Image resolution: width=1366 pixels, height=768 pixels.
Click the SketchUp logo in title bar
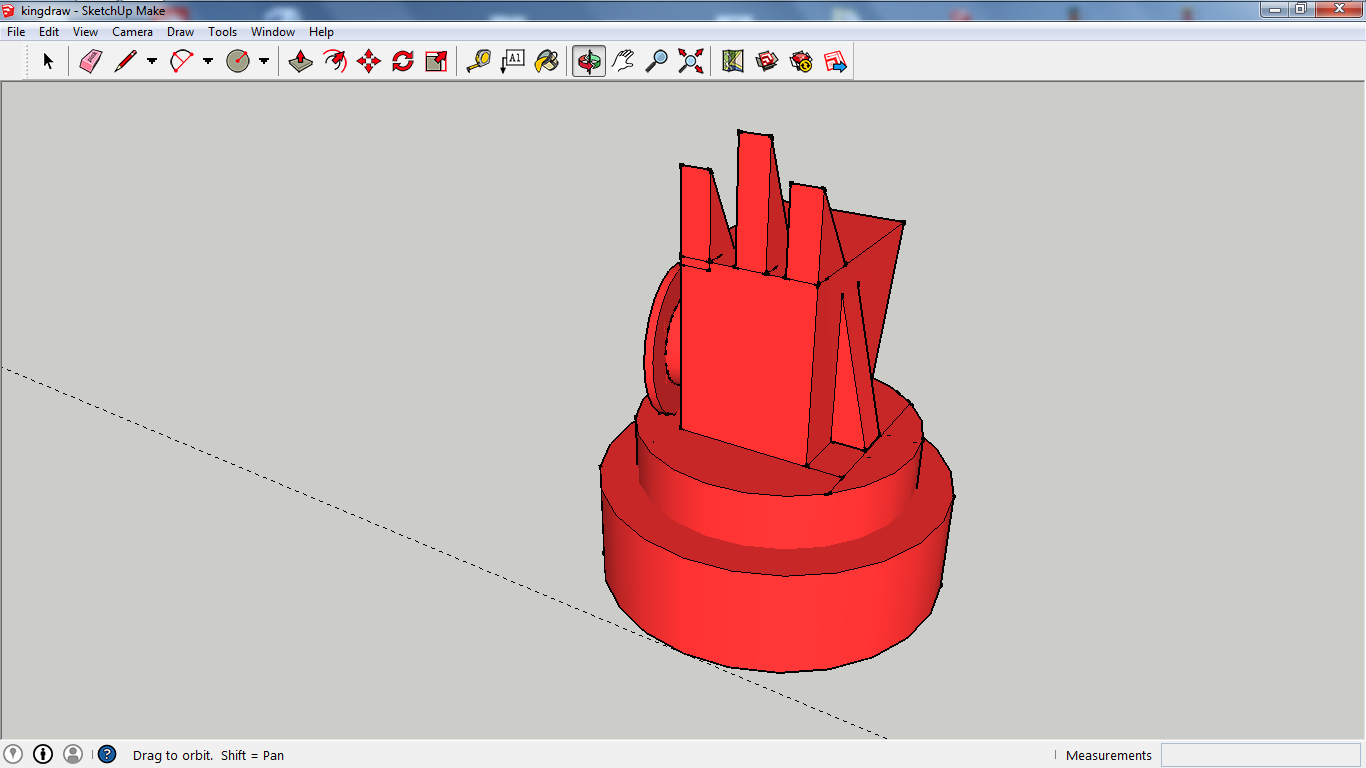(x=9, y=10)
